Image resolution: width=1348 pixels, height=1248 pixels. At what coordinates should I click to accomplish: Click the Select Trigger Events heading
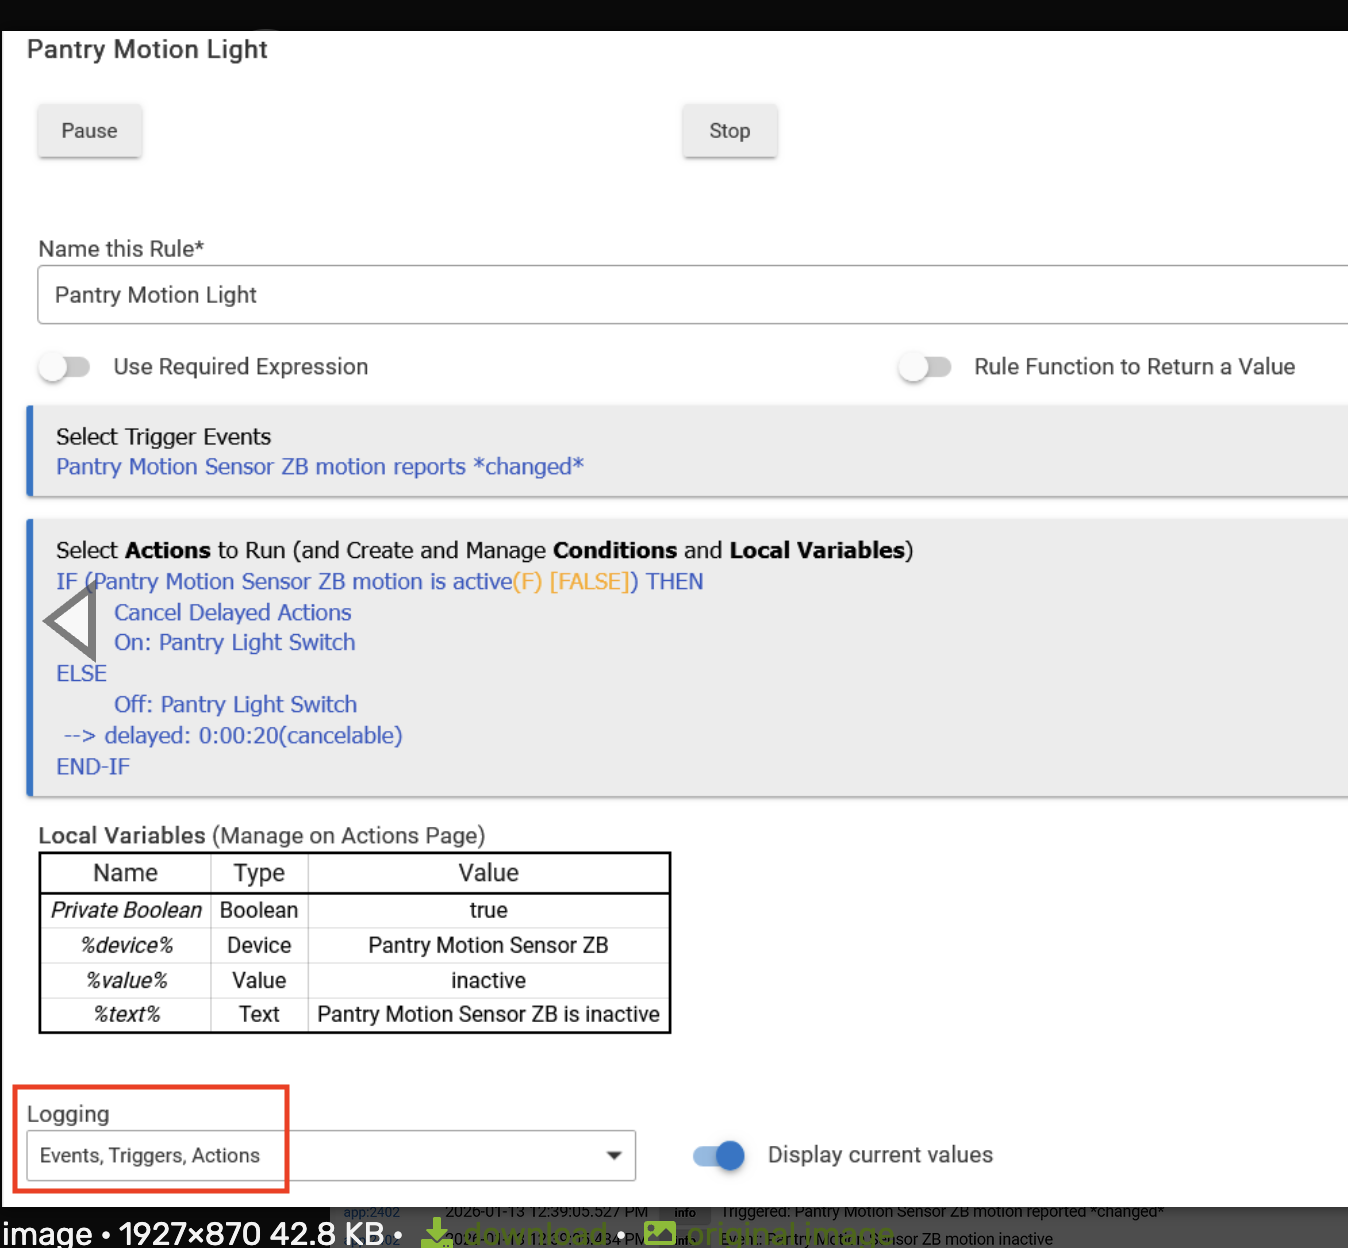coord(164,437)
